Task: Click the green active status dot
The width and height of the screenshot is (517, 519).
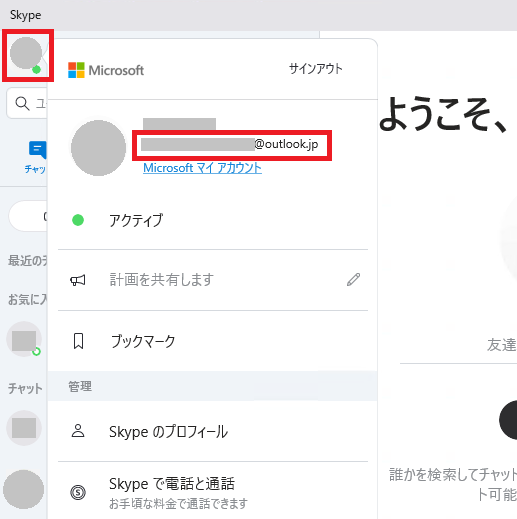Action: click(78, 220)
